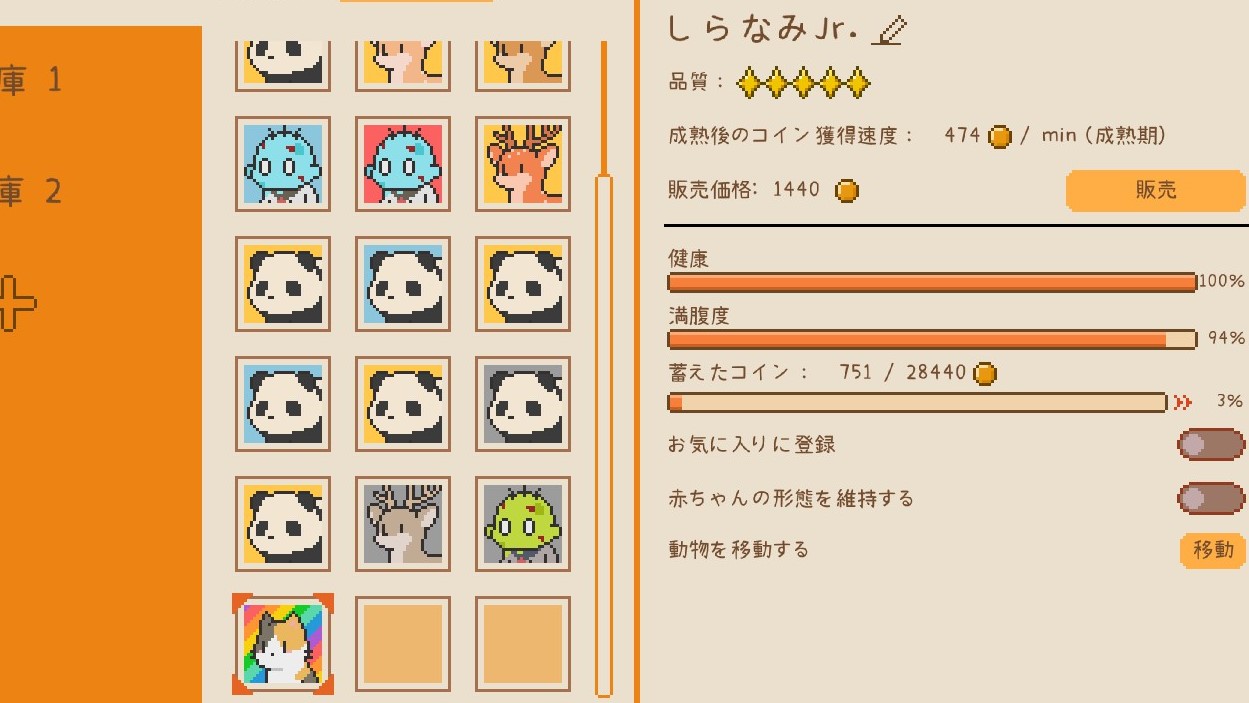Select the green zombie animal on gray background
Viewport: 1249px width, 703px height.
[x=523, y=524]
